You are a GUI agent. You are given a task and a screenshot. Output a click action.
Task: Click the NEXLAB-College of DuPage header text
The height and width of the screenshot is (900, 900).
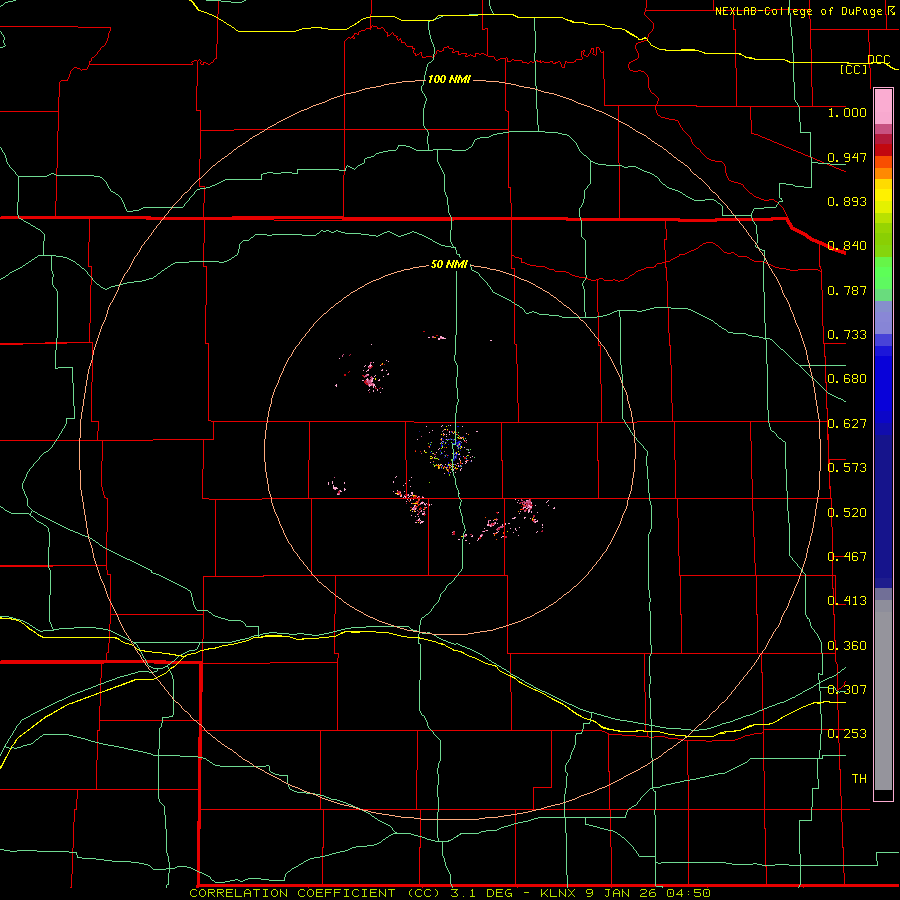798,11
